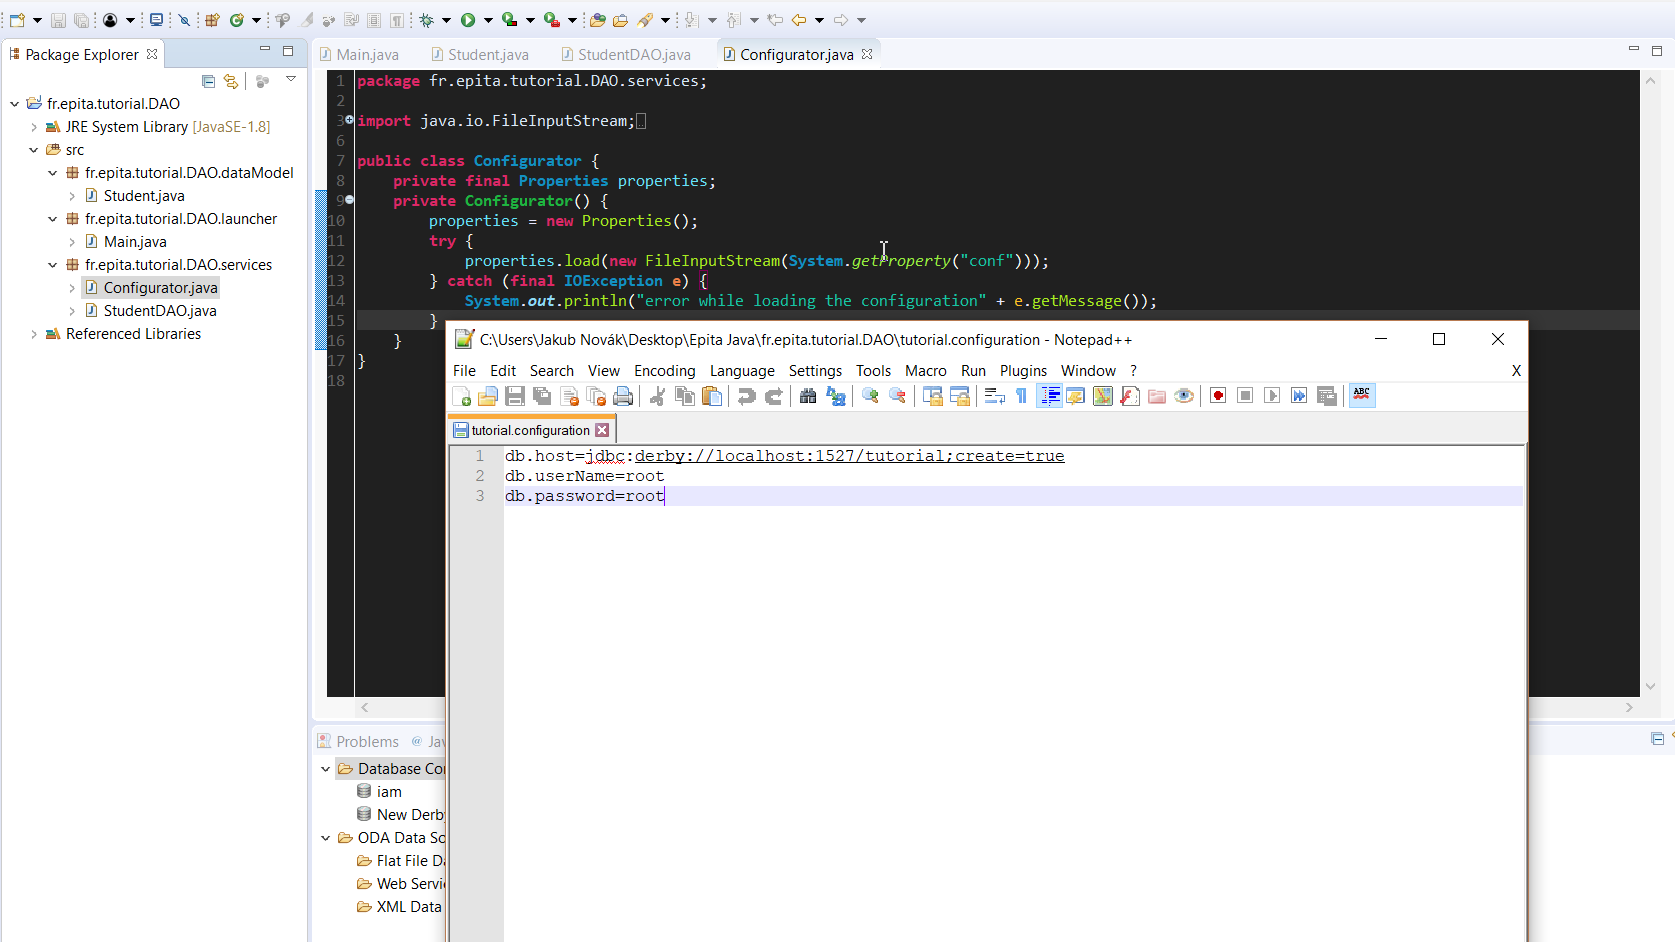
Task: Expand the folded import block on line 3
Action: coord(349,120)
